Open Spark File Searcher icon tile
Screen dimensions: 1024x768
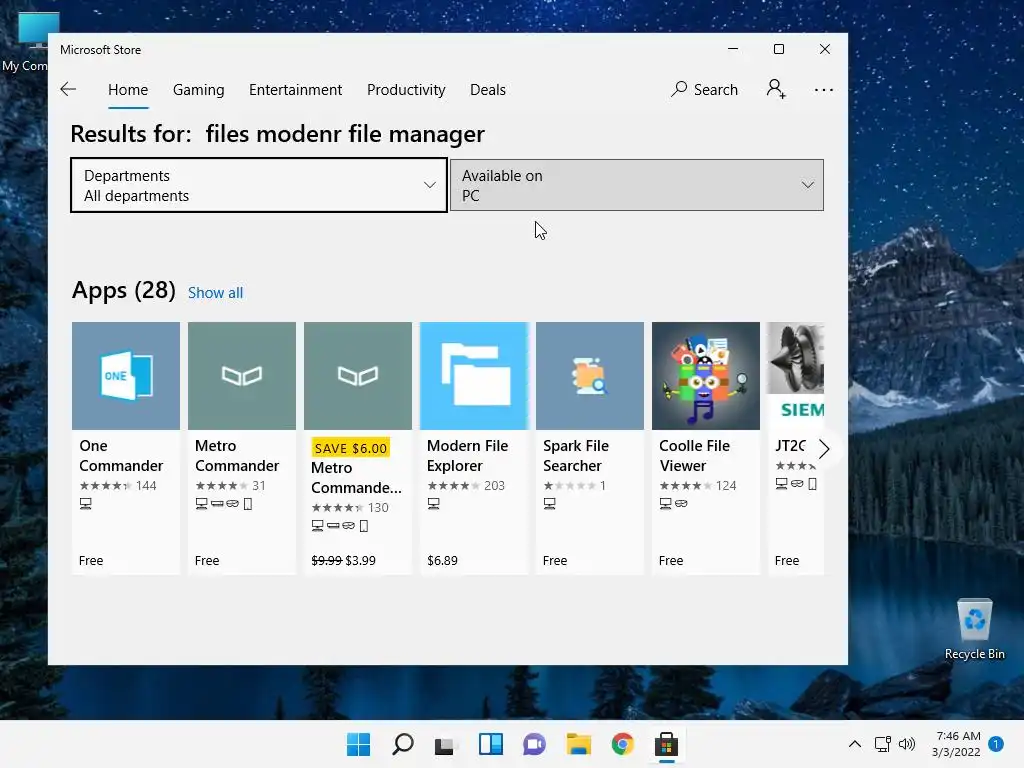[x=590, y=376]
